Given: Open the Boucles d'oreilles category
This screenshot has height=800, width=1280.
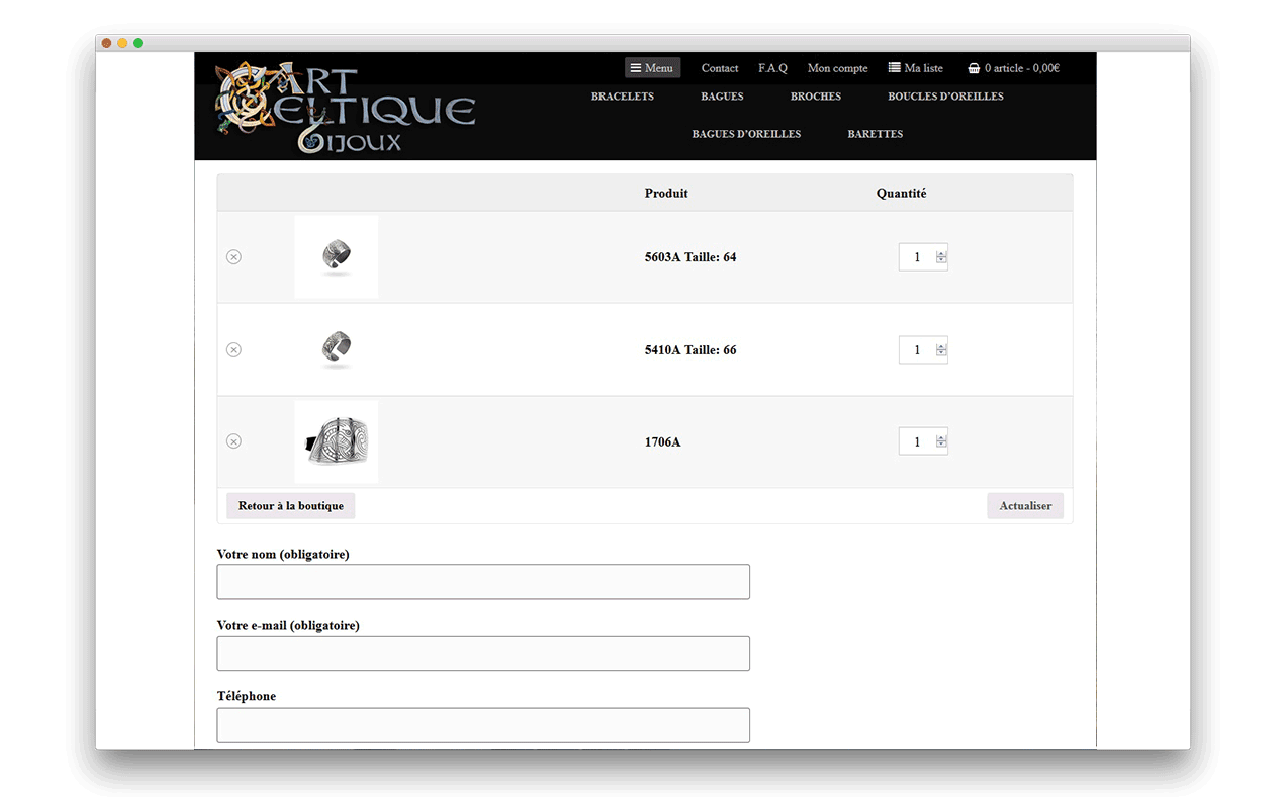Looking at the screenshot, I should (x=945, y=97).
